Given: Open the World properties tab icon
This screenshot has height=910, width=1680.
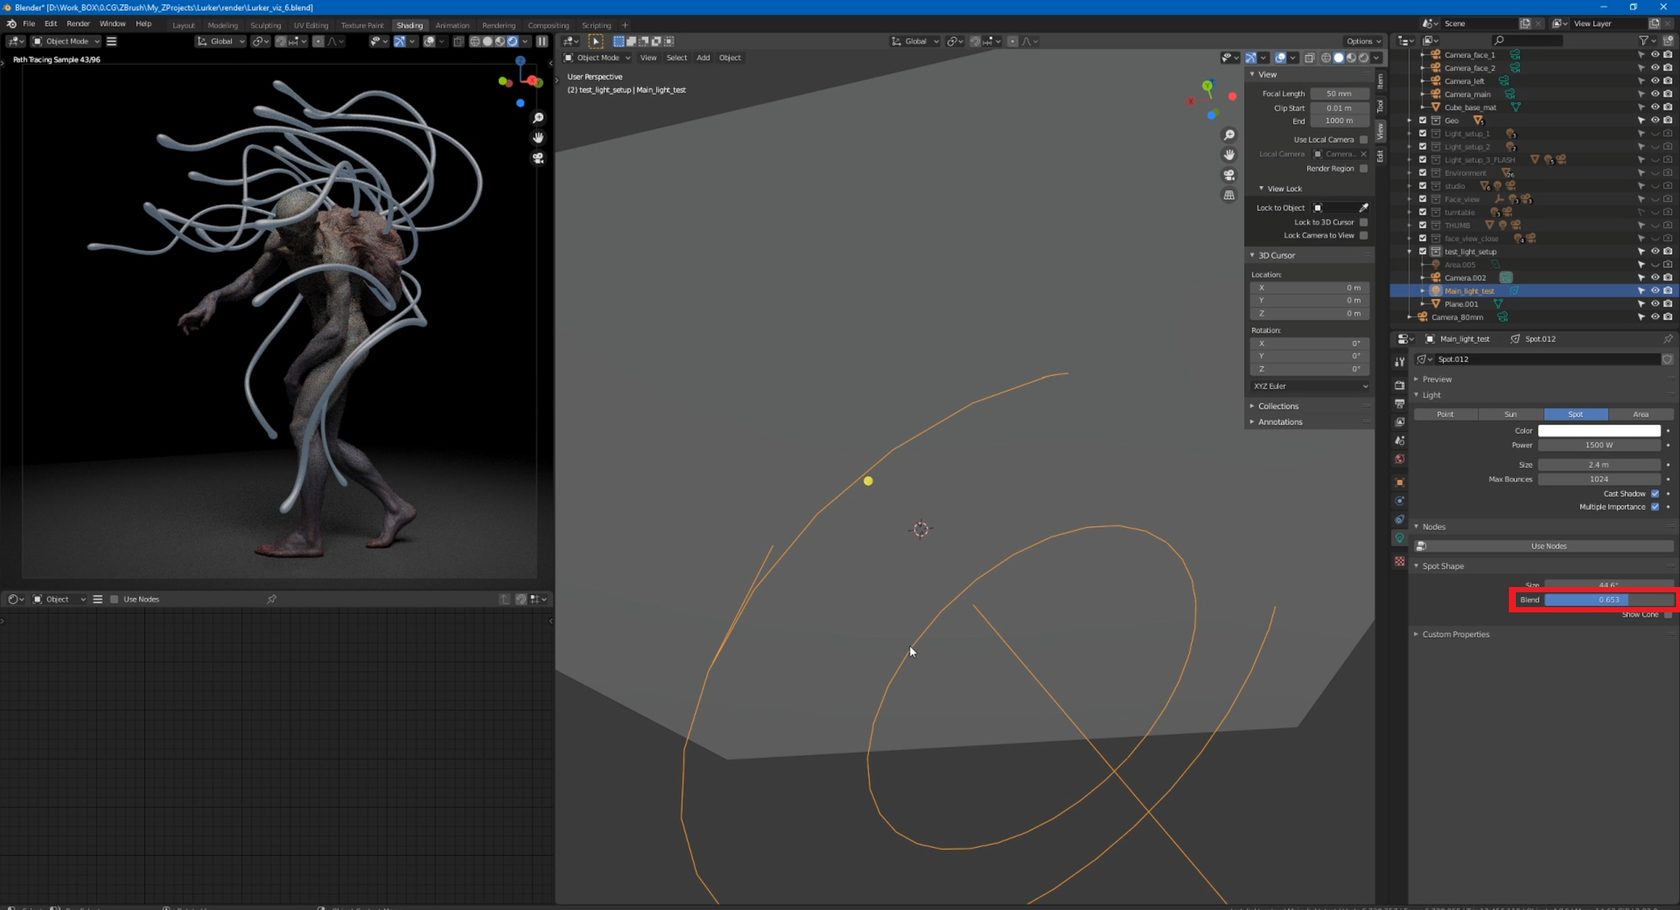Looking at the screenshot, I should point(1399,460).
